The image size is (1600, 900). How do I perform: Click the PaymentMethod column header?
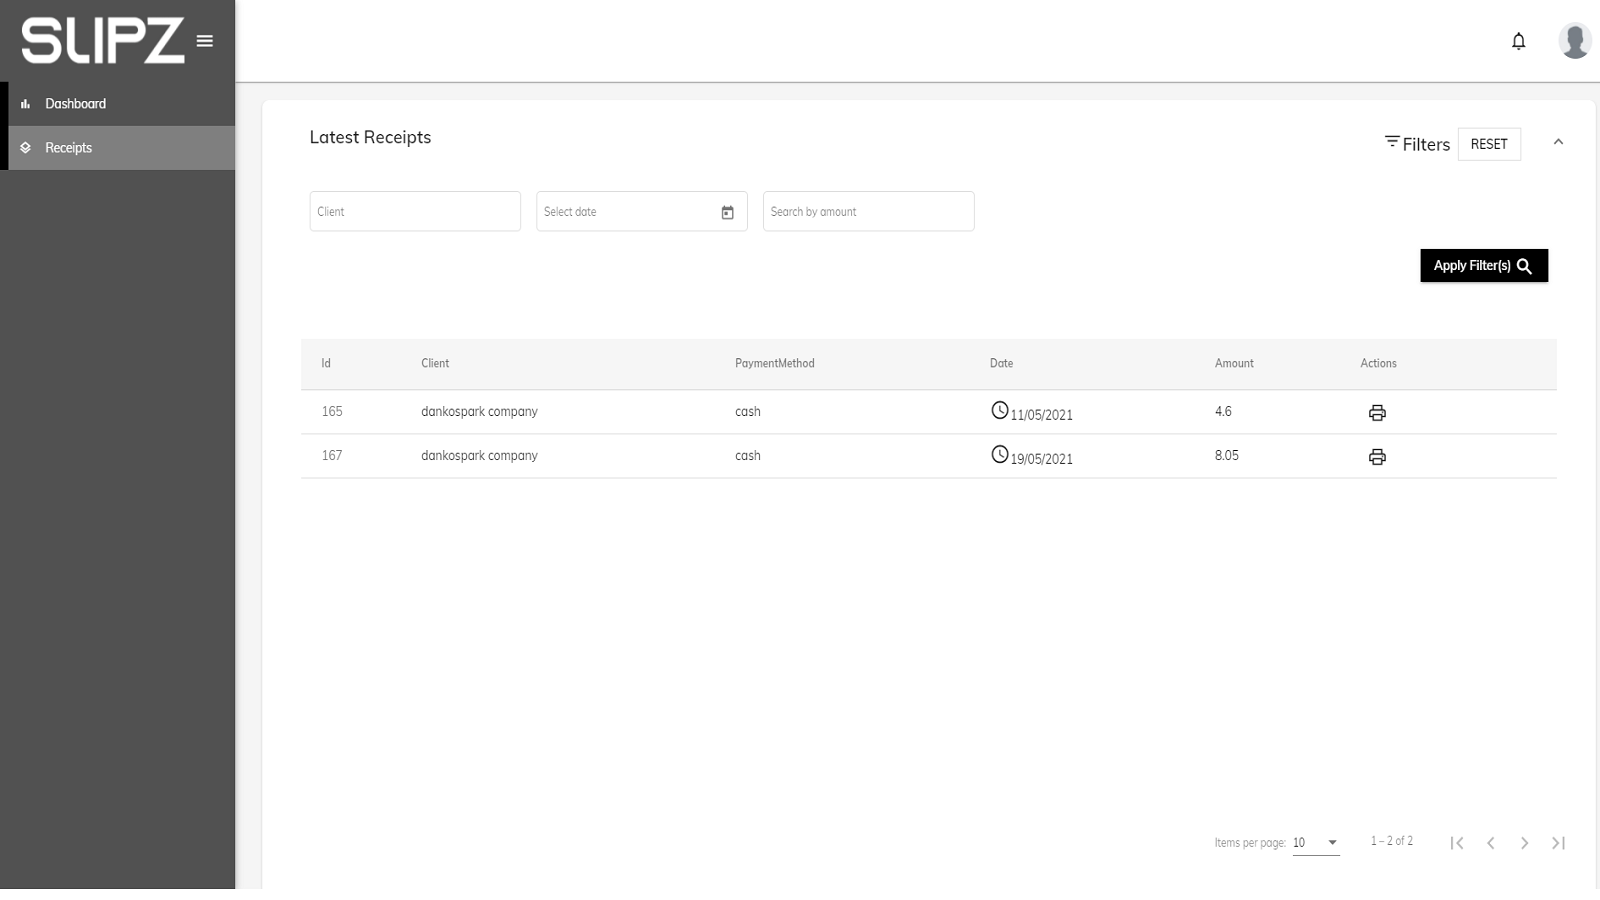click(775, 363)
